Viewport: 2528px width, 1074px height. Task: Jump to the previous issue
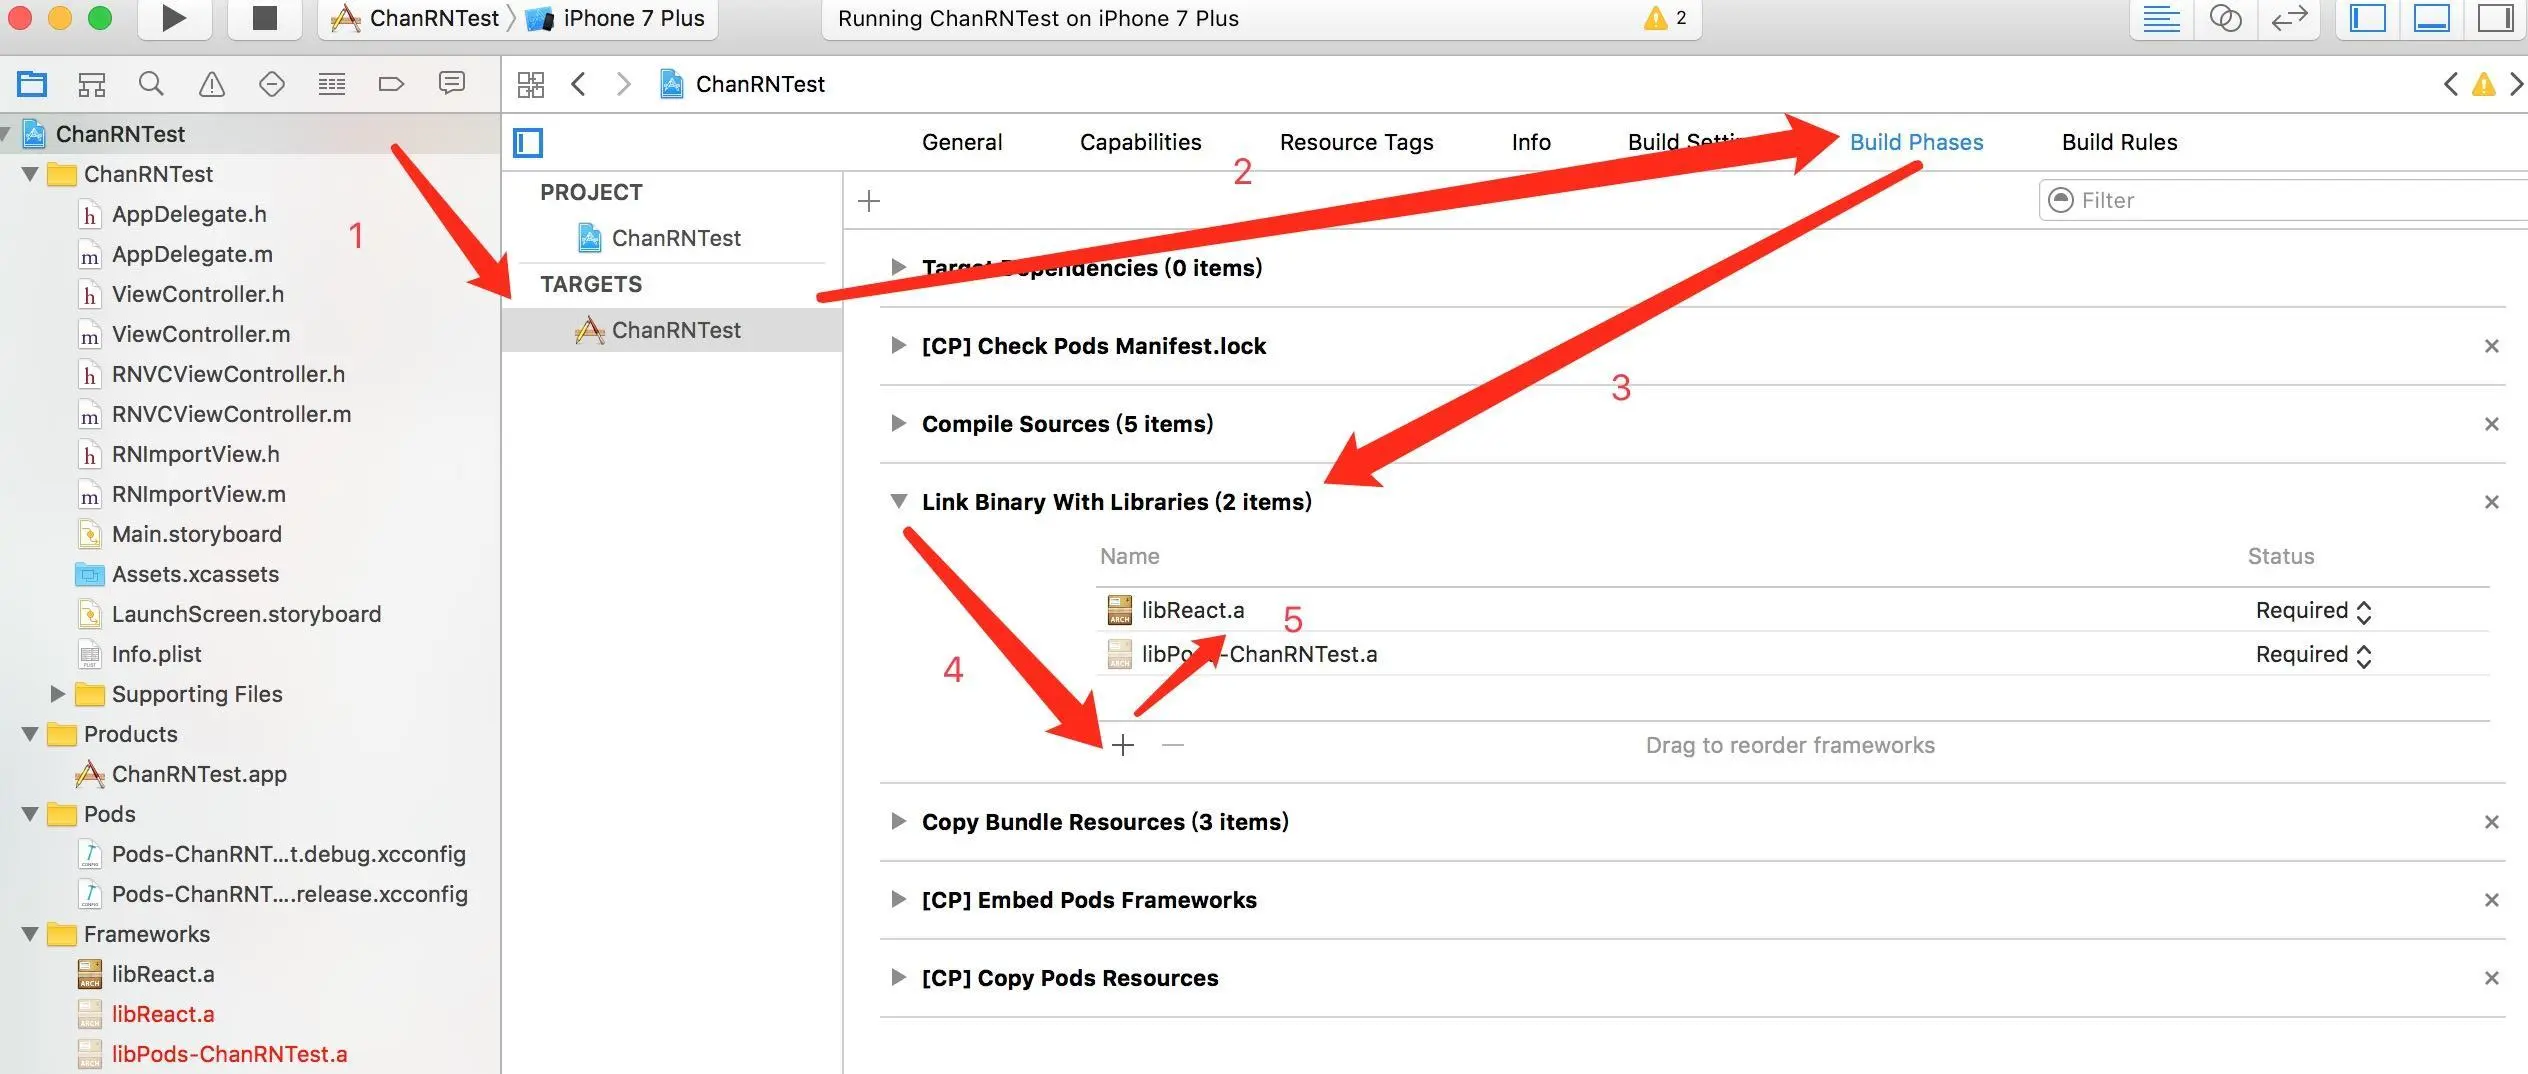[2450, 84]
